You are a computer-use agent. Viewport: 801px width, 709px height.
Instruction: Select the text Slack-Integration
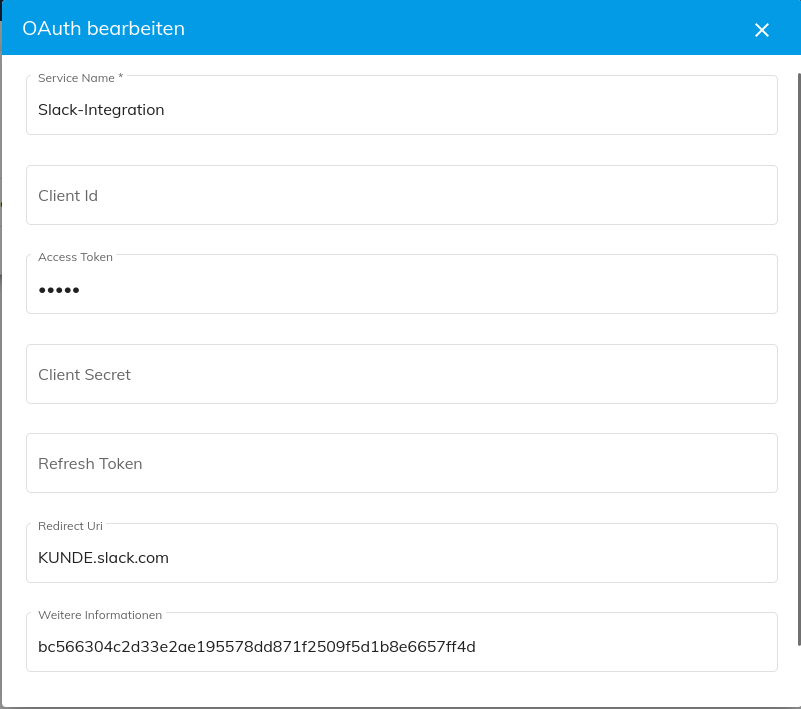101,110
